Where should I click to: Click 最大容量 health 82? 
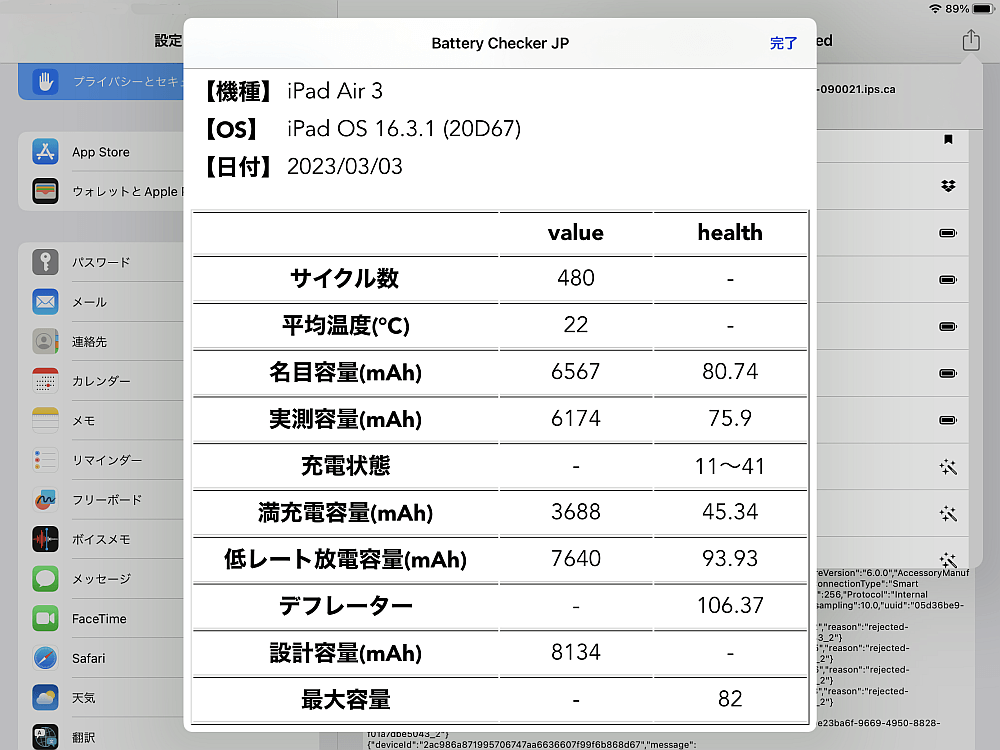tap(730, 699)
